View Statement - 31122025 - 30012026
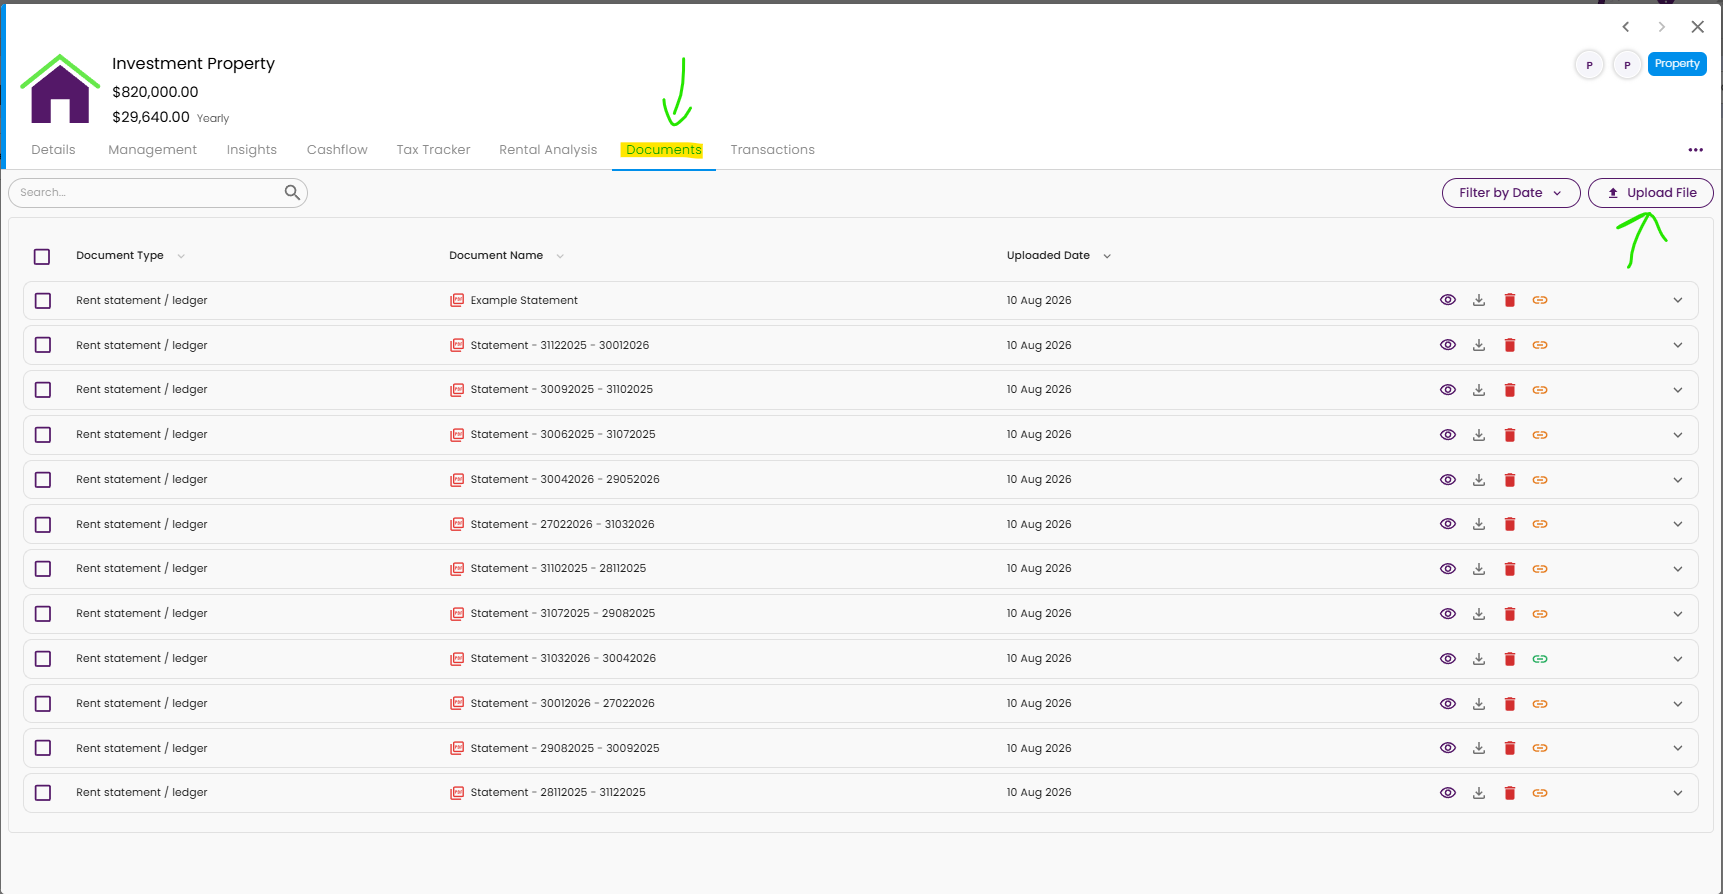This screenshot has width=1723, height=894. 1447,345
